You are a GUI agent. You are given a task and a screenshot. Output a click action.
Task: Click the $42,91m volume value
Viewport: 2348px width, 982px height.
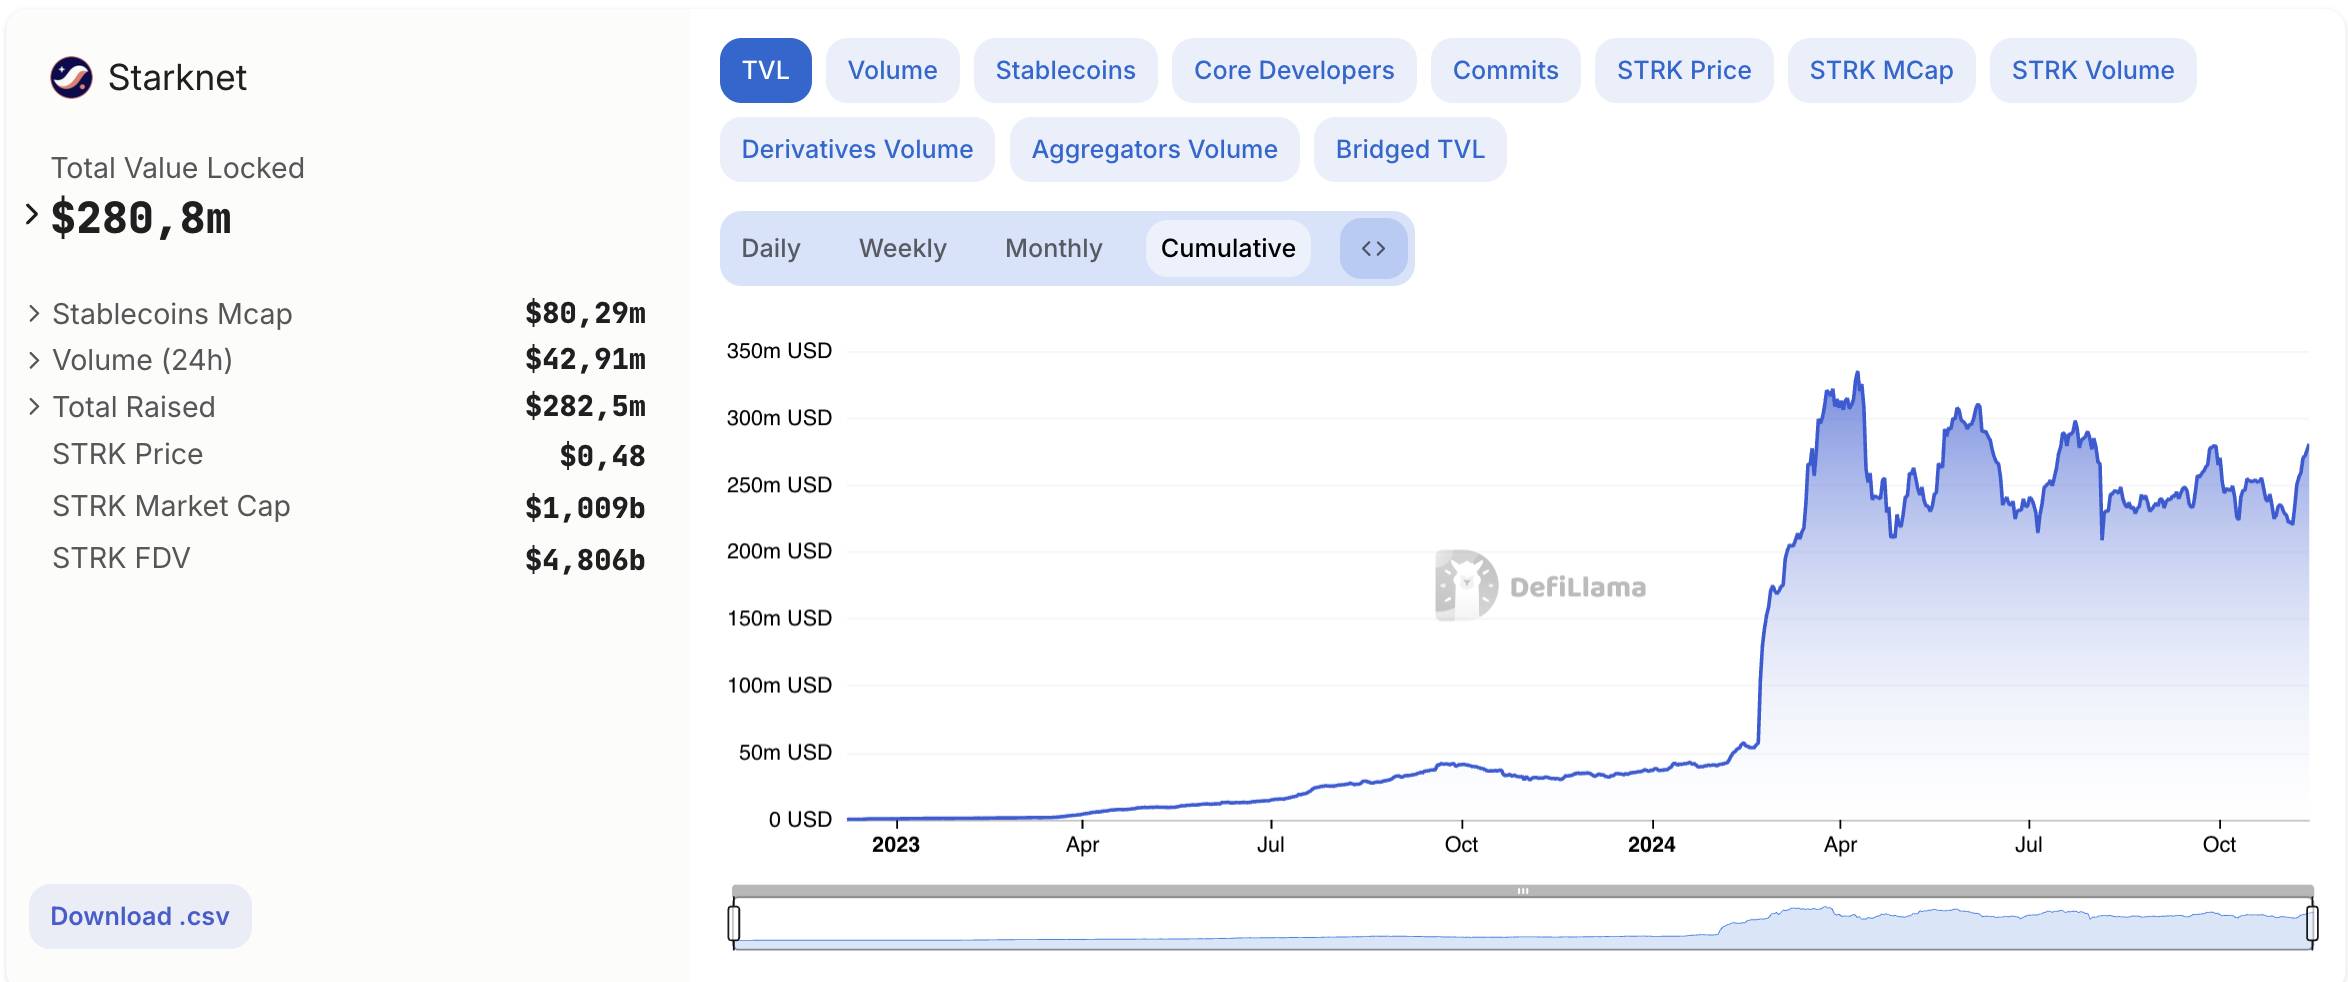coord(585,359)
